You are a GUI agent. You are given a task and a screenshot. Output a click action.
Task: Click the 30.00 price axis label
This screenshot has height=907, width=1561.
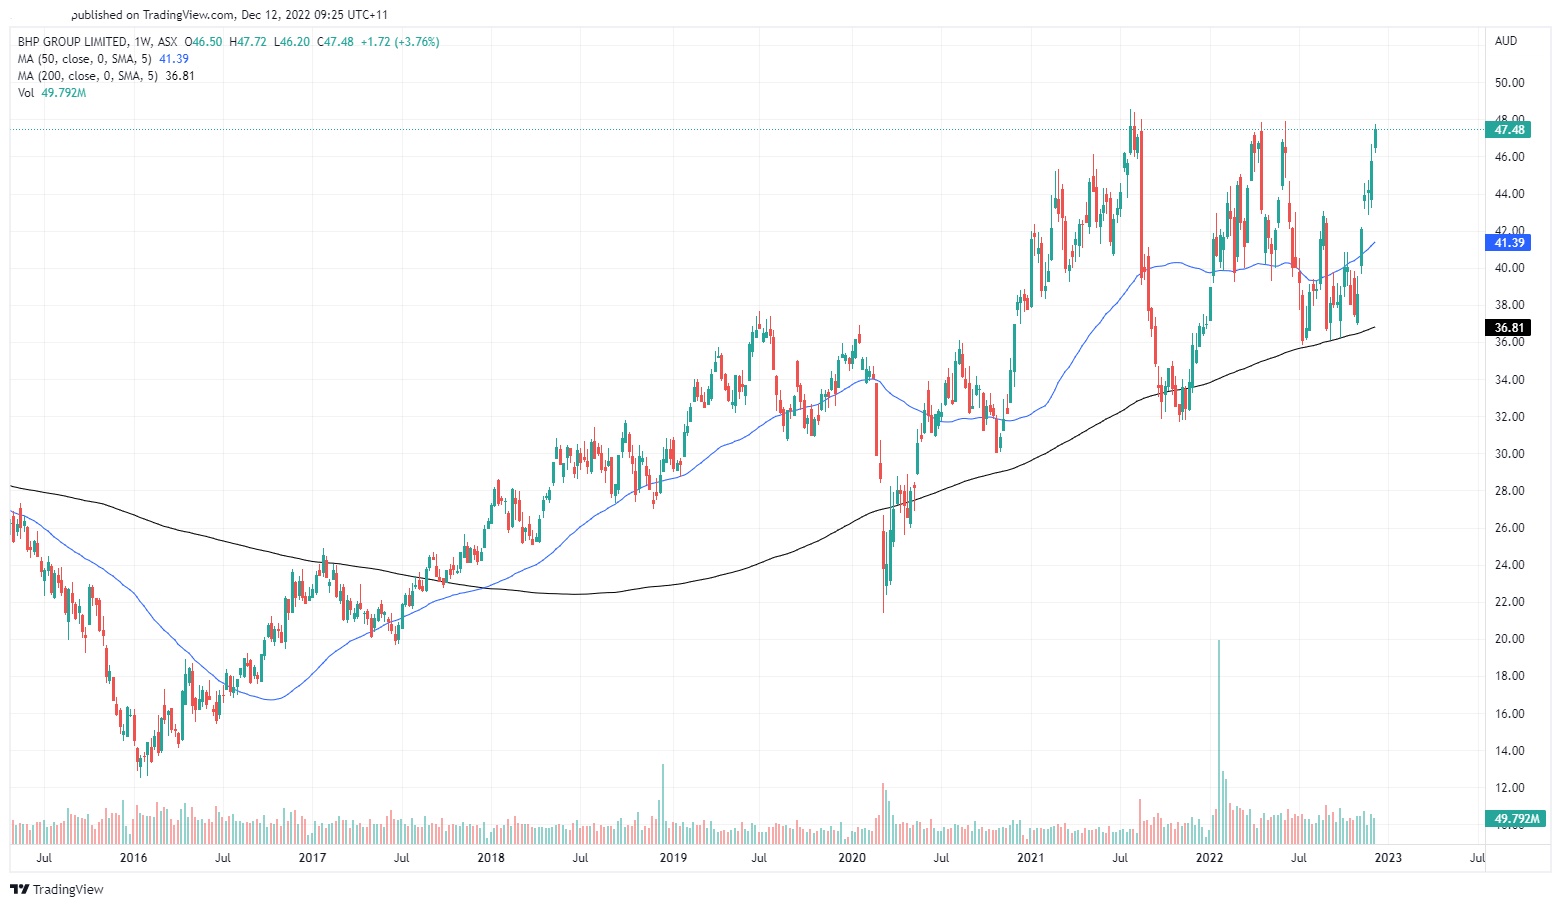[x=1510, y=454]
